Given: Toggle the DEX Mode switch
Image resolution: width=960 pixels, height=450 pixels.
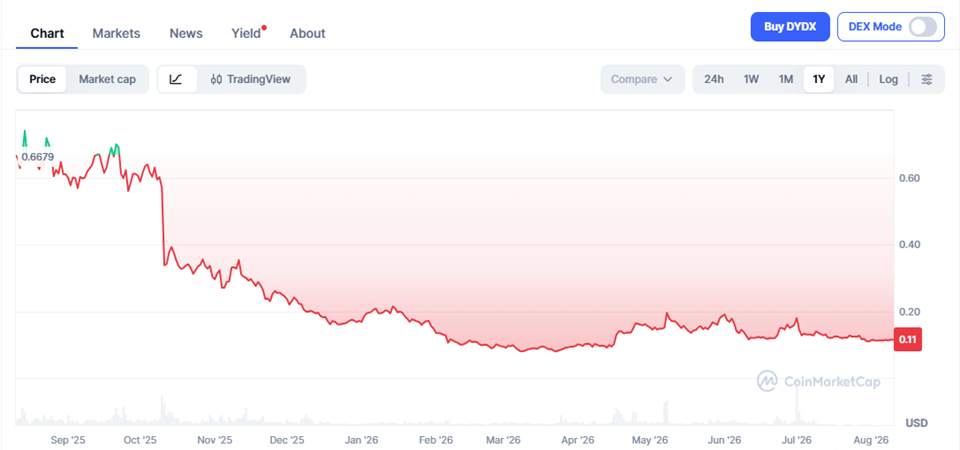Looking at the screenshot, I should 923,27.
